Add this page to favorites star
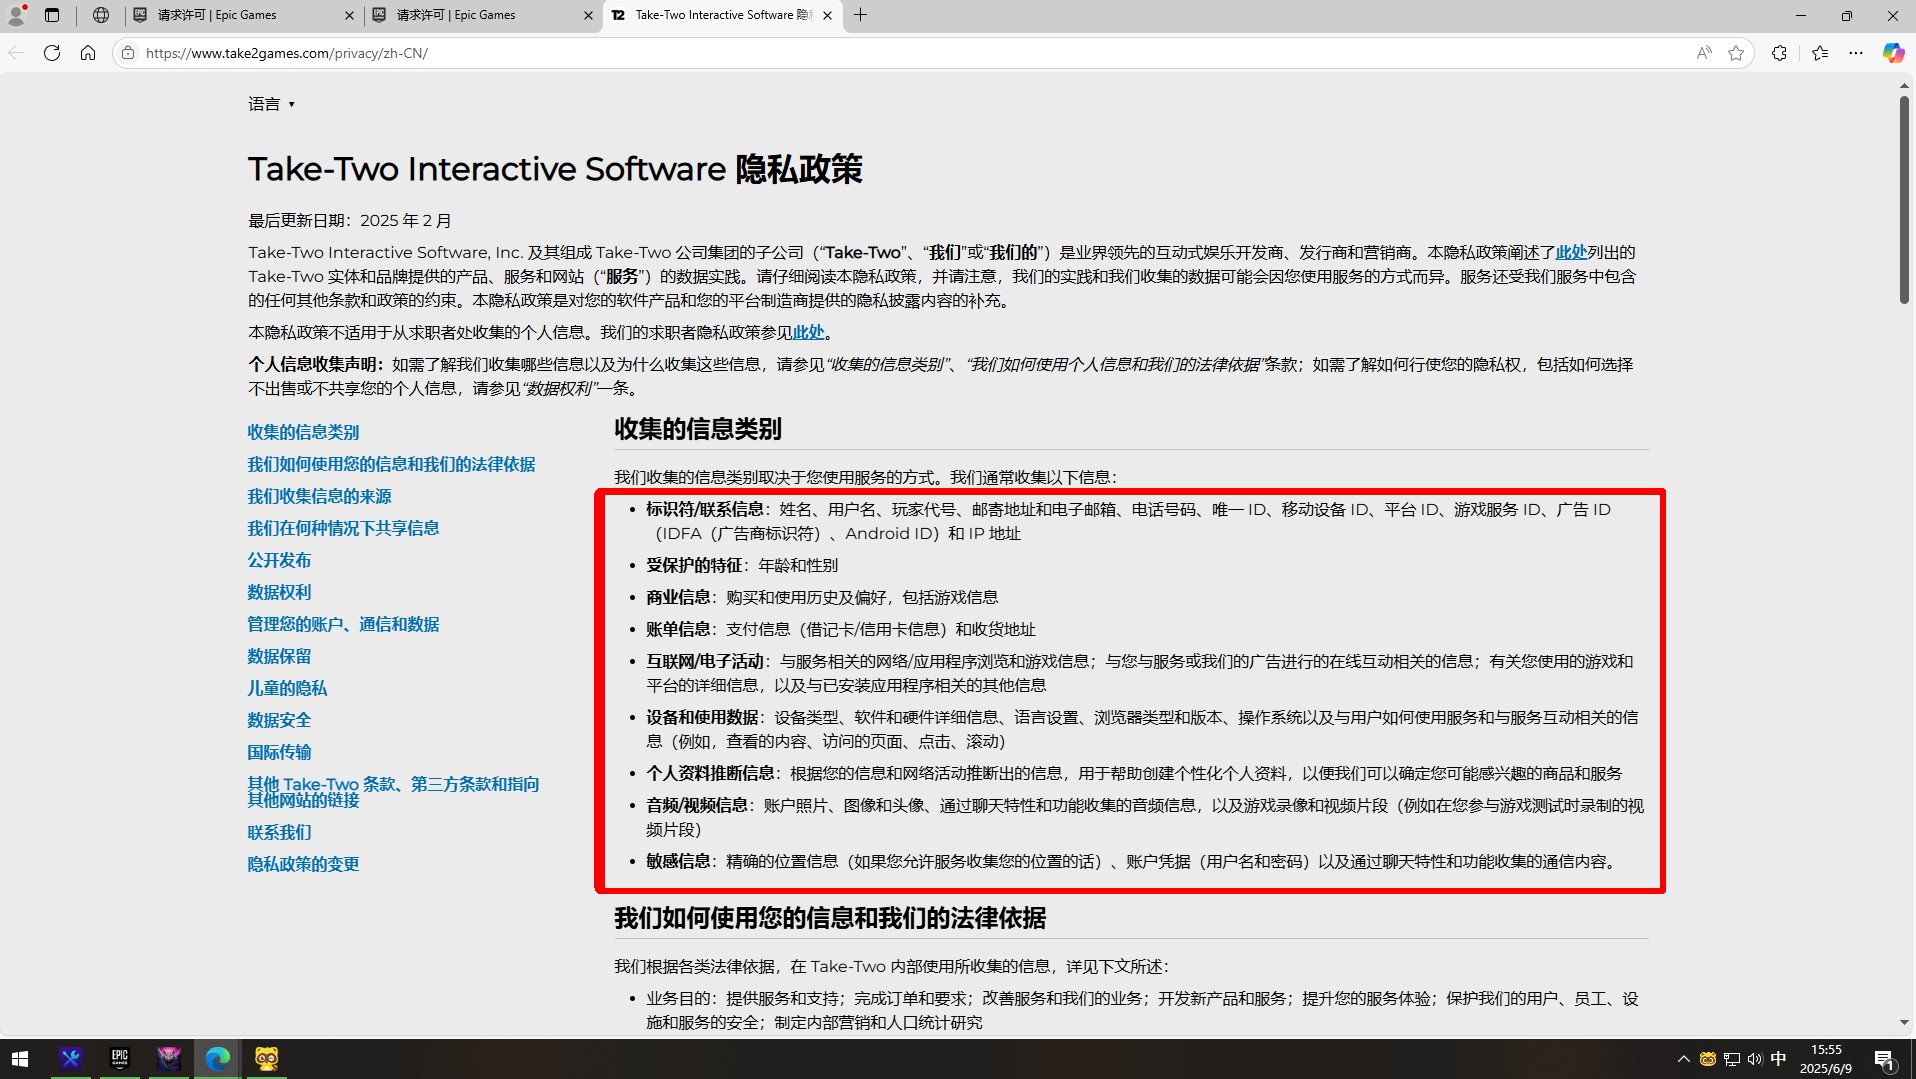 point(1736,53)
